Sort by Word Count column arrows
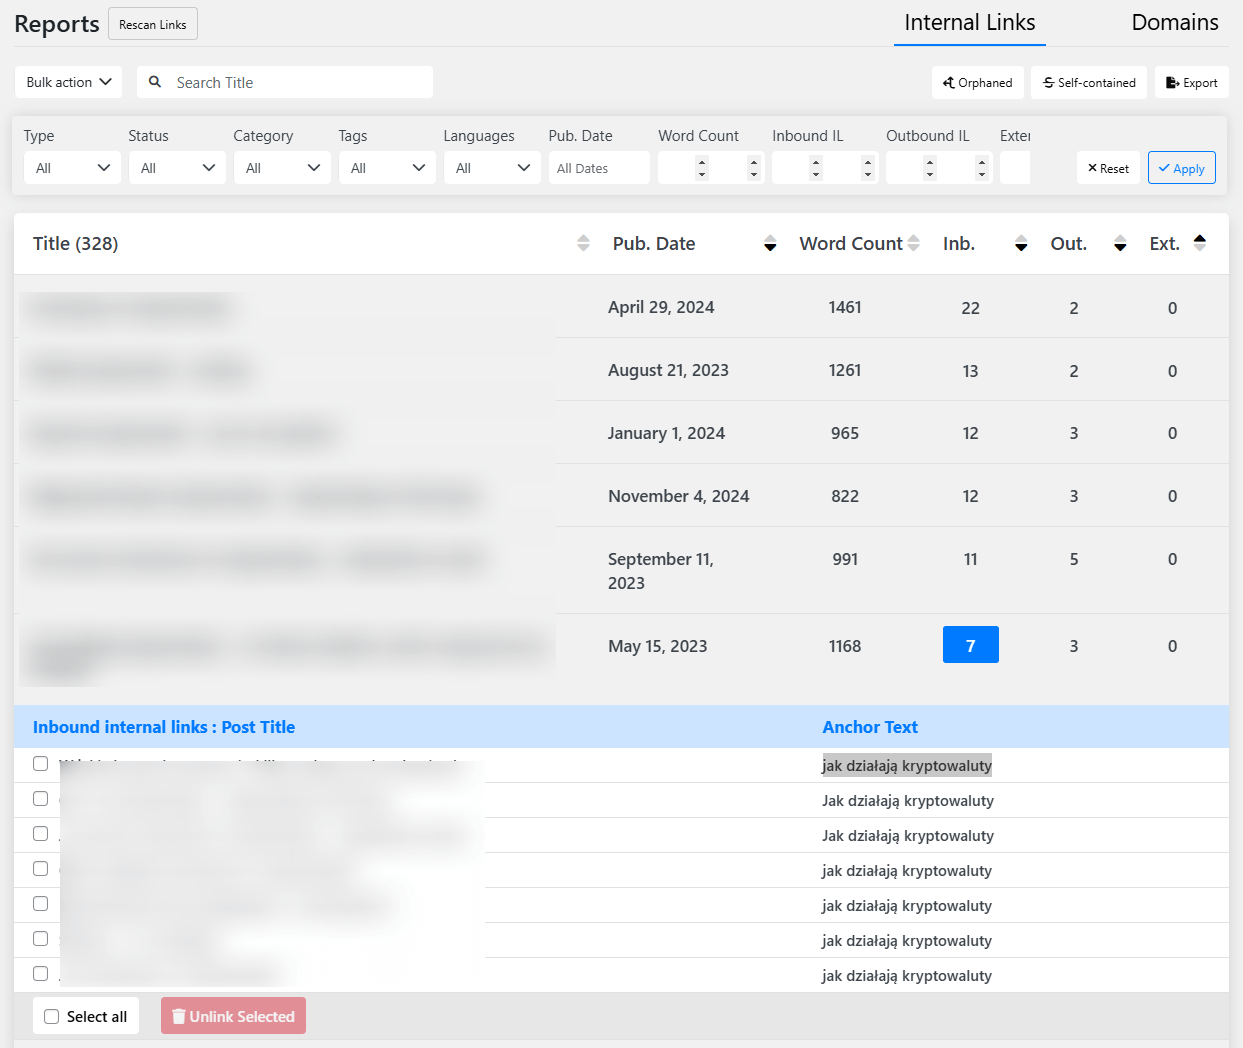 click(913, 243)
